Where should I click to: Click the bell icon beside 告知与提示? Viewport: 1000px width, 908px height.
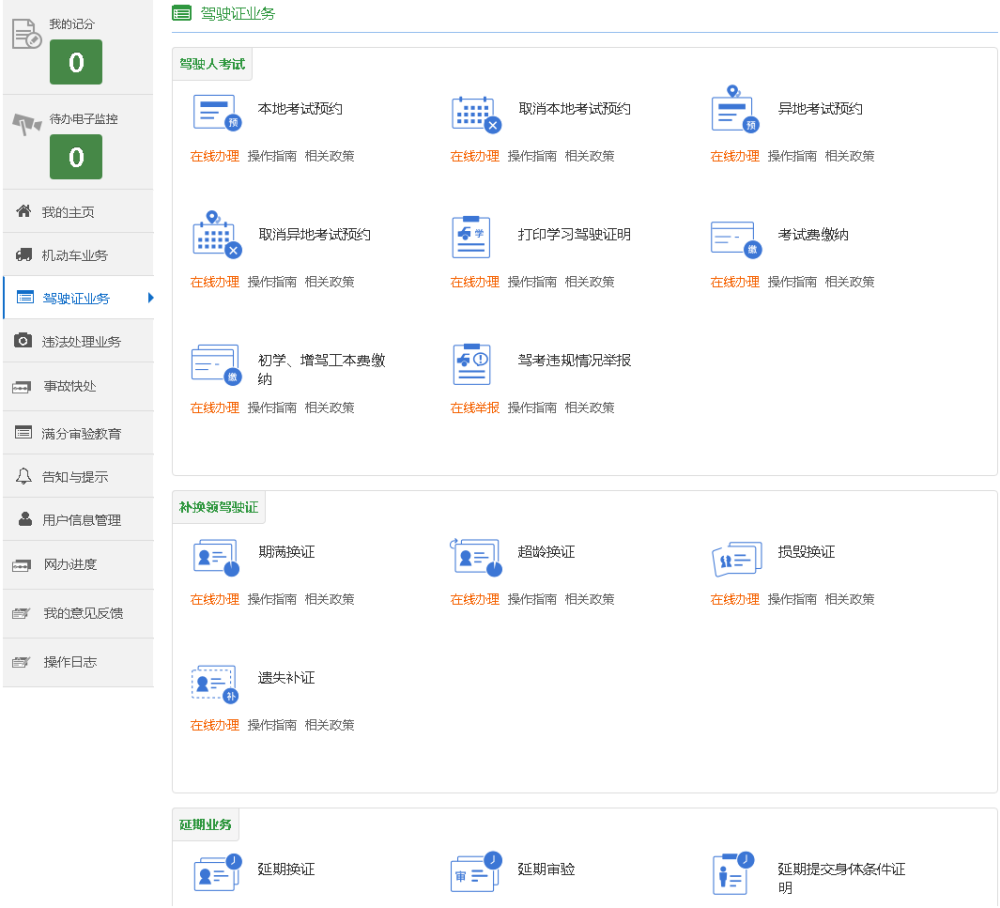pyautogui.click(x=24, y=476)
